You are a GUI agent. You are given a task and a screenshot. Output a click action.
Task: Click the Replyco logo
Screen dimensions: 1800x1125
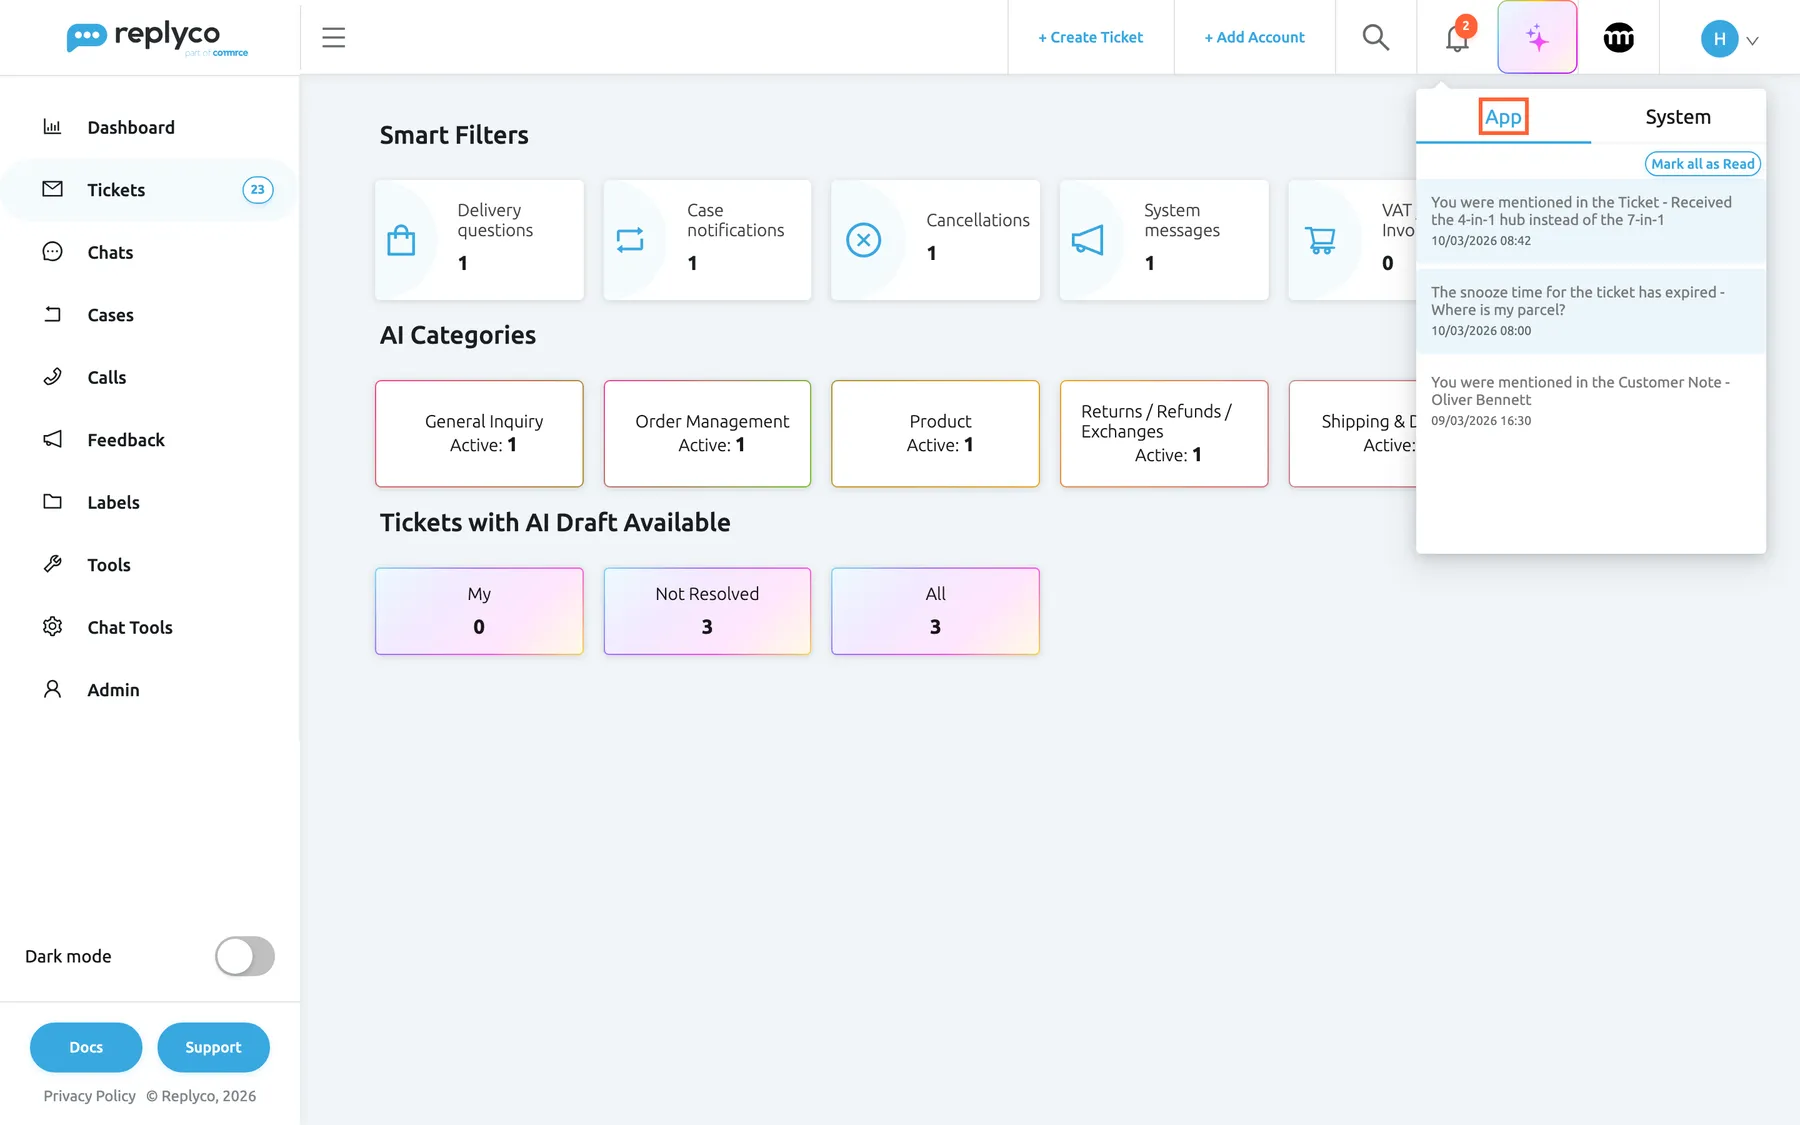(x=157, y=37)
